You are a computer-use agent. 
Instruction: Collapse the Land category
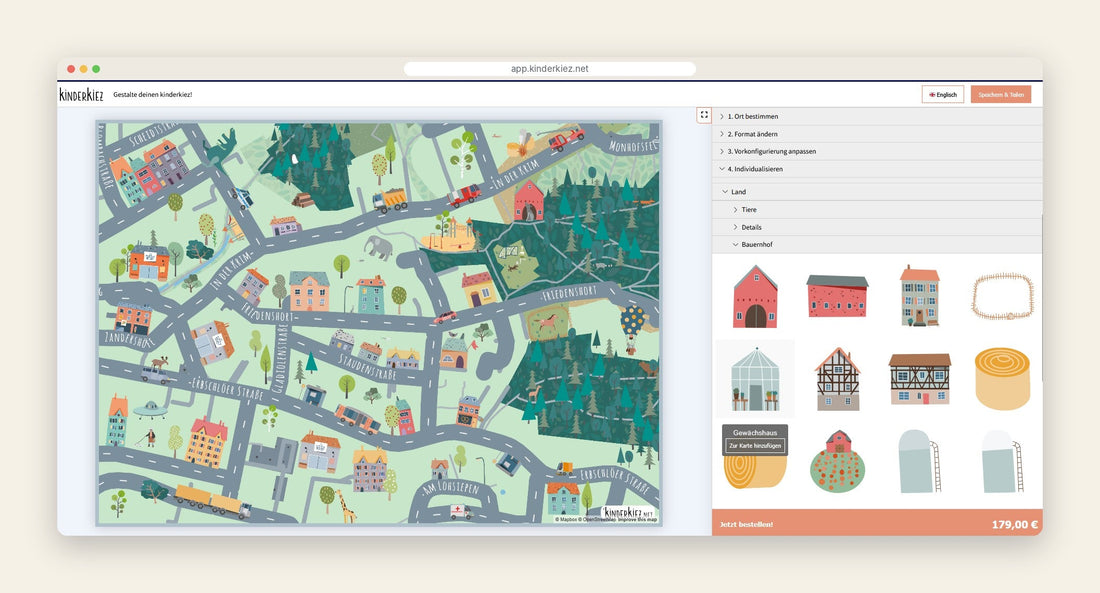(877, 192)
